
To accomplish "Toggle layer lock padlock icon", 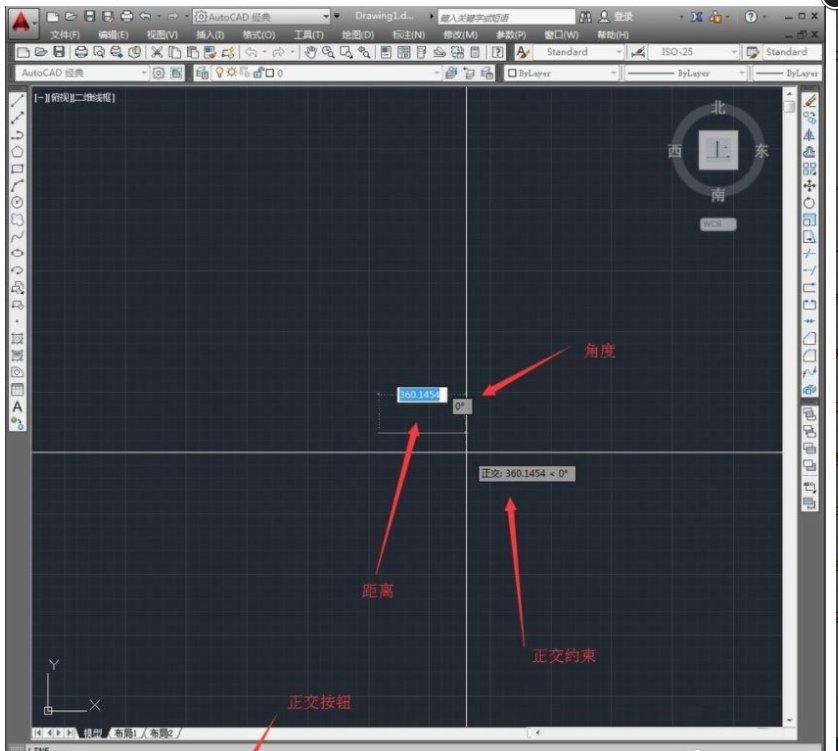I will pyautogui.click(x=258, y=73).
